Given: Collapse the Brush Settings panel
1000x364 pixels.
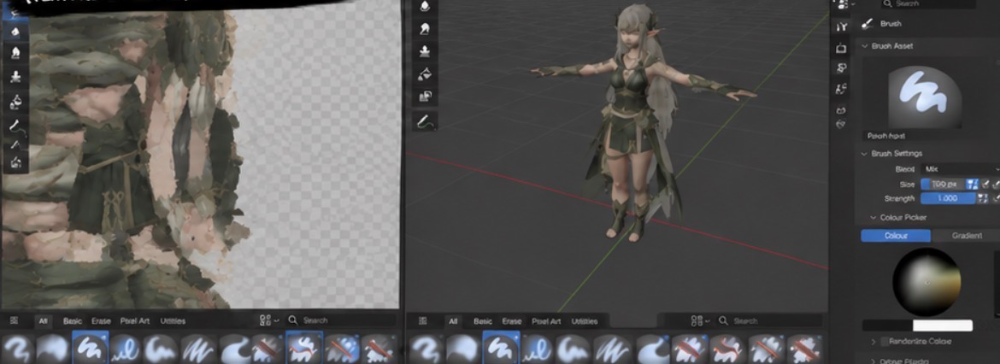Looking at the screenshot, I should (x=865, y=154).
